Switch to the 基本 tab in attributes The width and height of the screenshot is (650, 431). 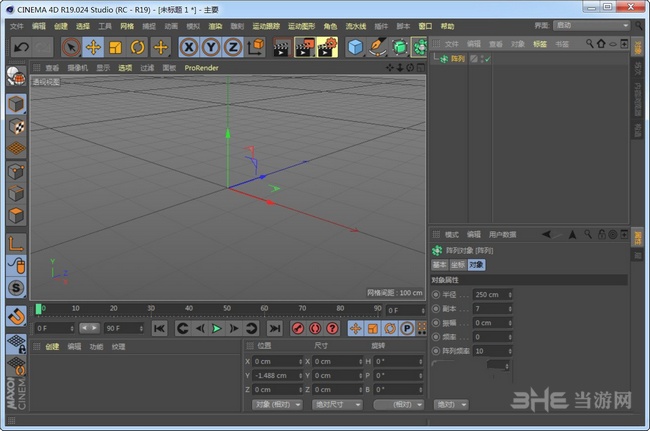[440, 265]
